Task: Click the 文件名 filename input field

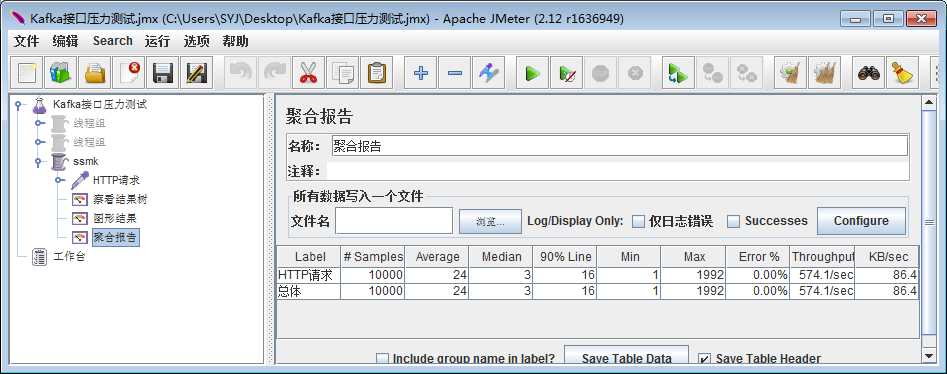Action: (394, 221)
